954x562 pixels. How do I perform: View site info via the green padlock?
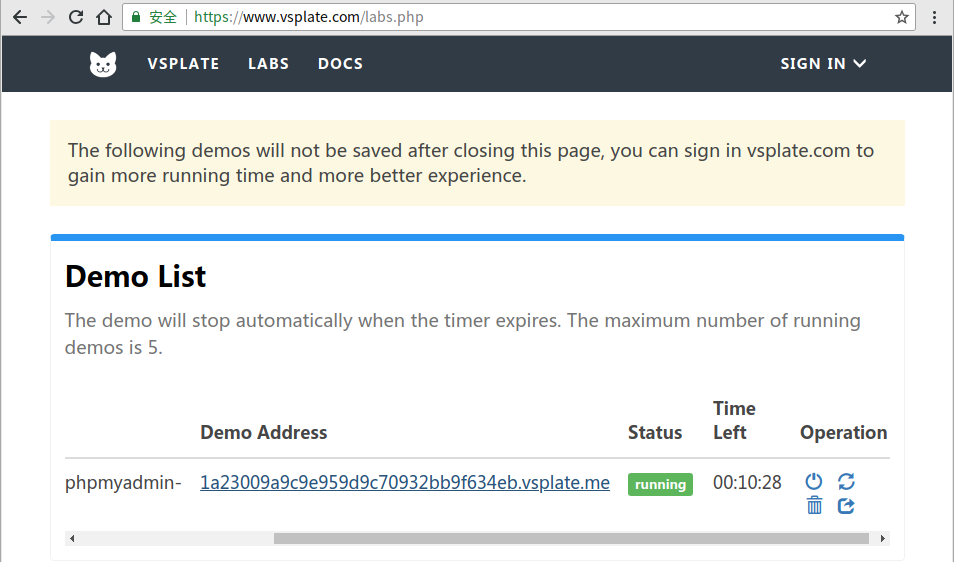tap(136, 17)
